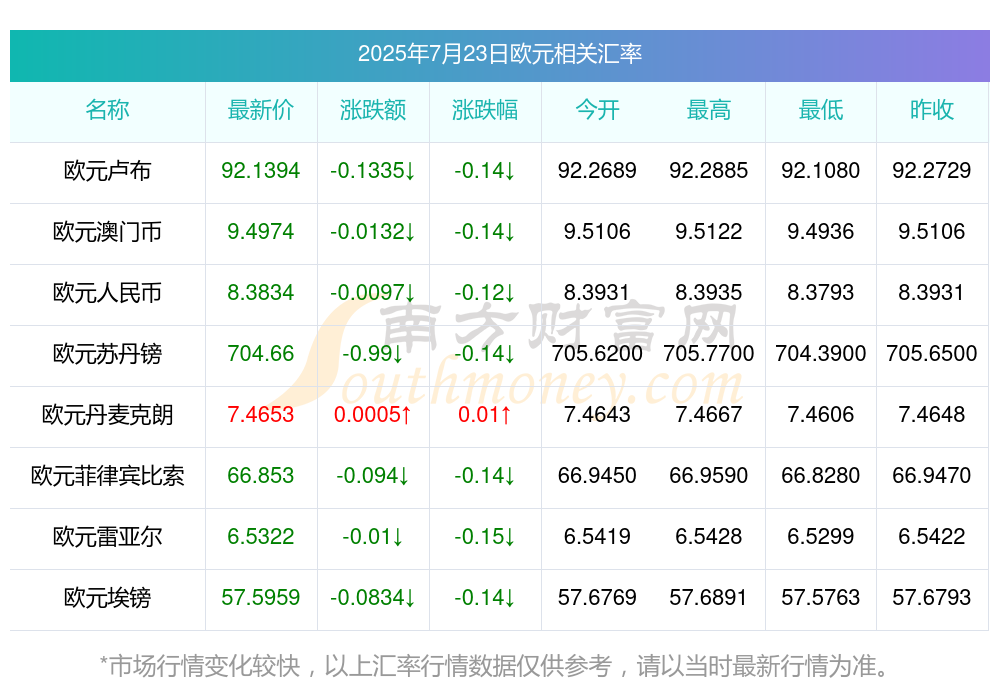Click the 涨跌额 column header
Image resolution: width=1000 pixels, height=698 pixels.
pos(372,110)
